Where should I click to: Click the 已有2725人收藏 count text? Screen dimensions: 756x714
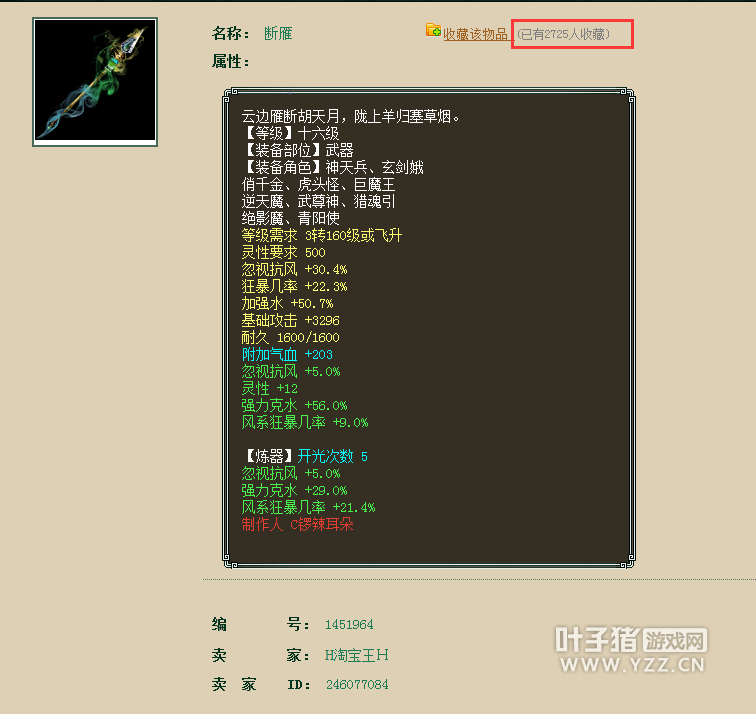pos(563,34)
